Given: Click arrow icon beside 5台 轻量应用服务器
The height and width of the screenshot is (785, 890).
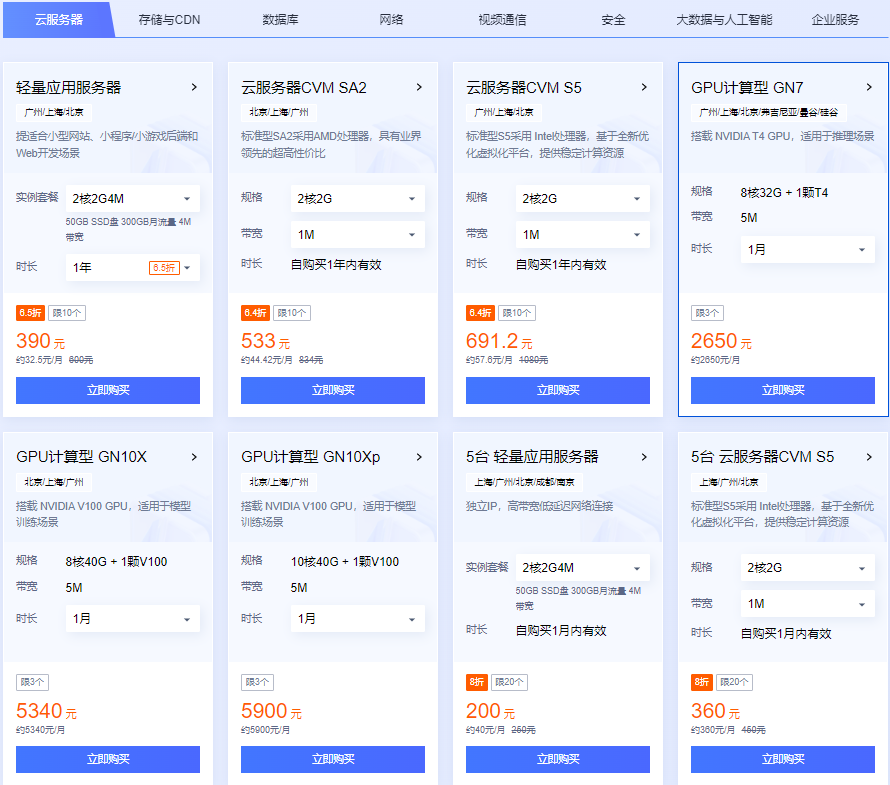Looking at the screenshot, I should pos(644,457).
